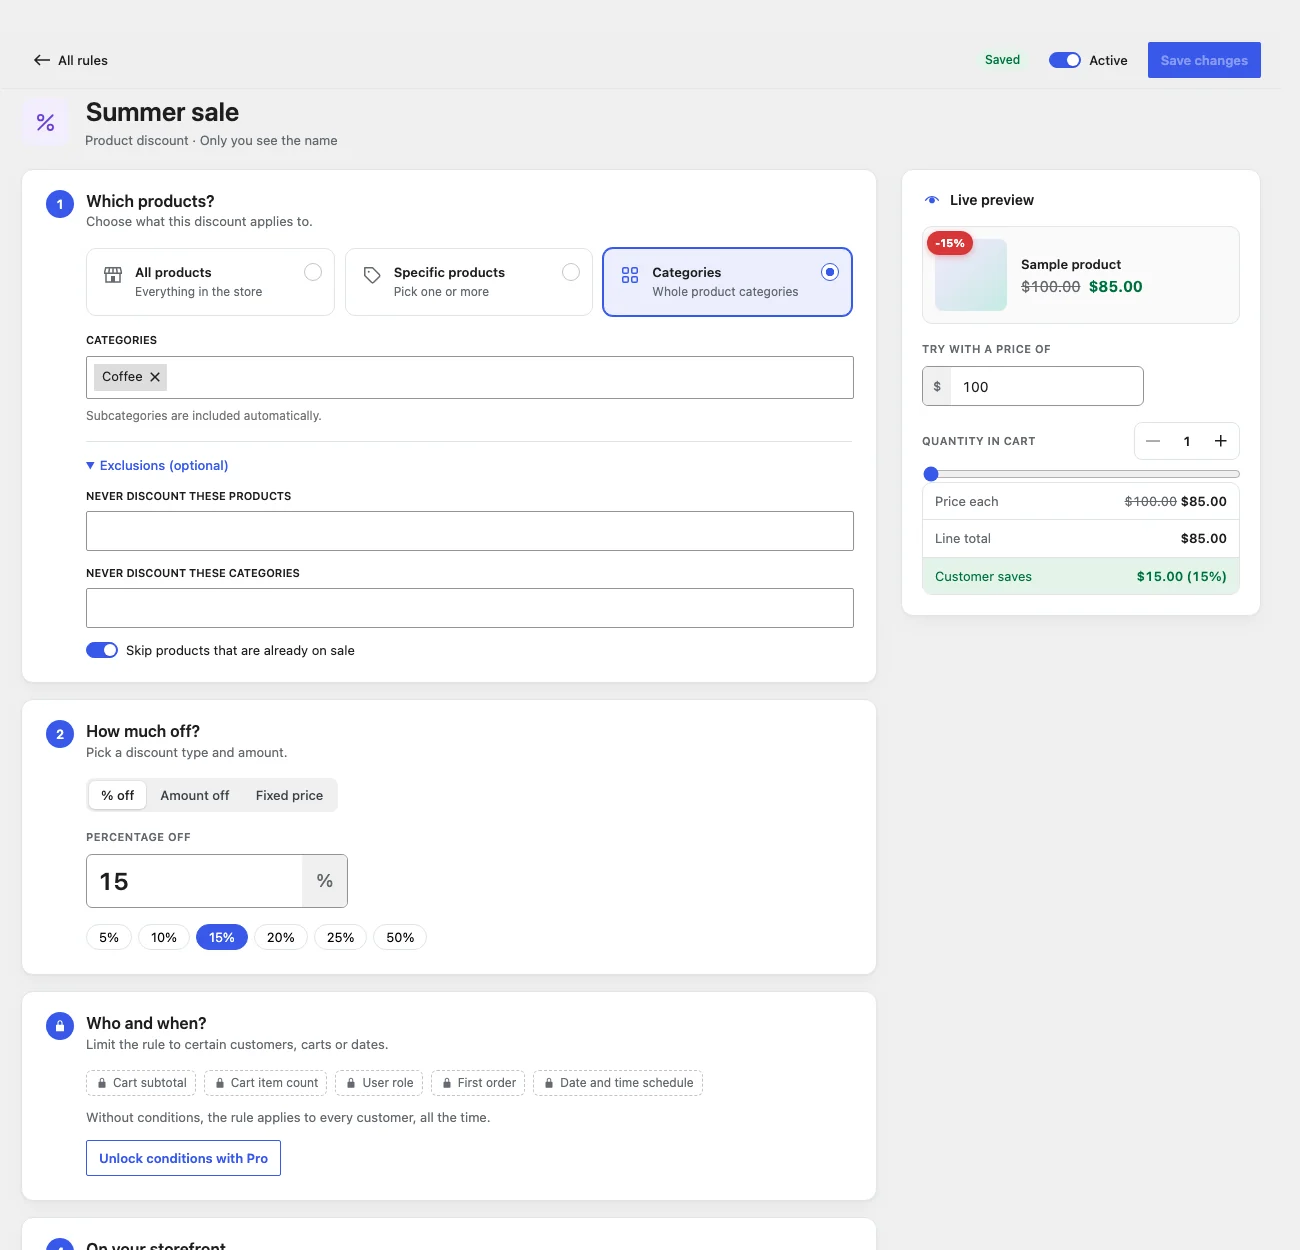Switch to the Amount off tab

pos(195,795)
